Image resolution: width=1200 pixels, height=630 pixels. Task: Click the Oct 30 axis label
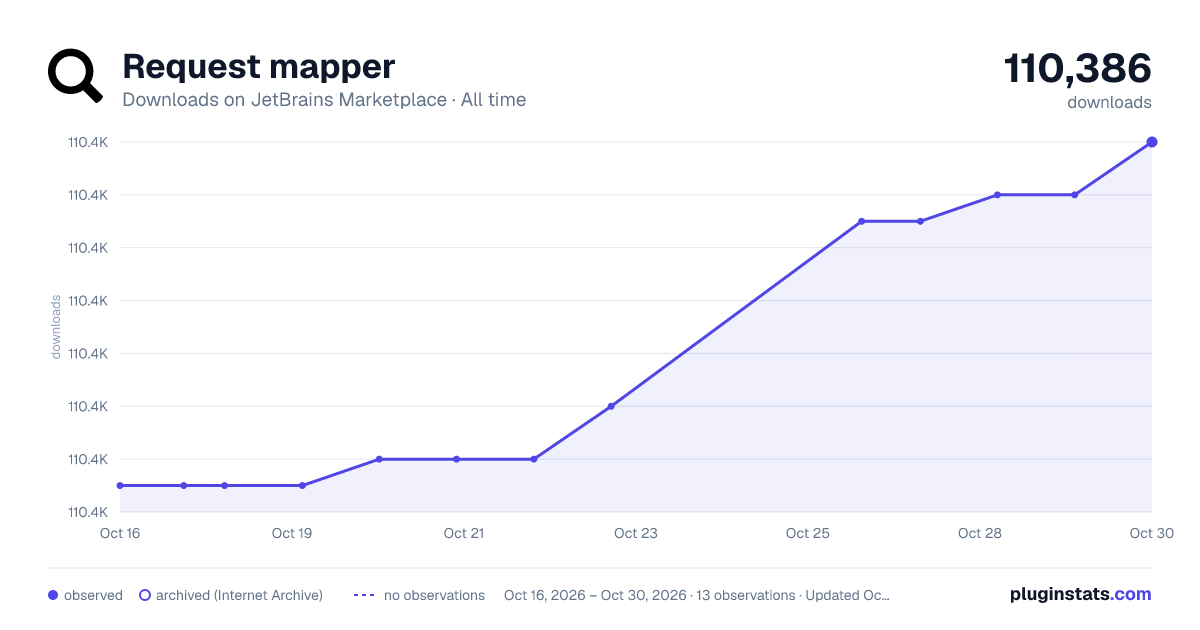point(1150,533)
